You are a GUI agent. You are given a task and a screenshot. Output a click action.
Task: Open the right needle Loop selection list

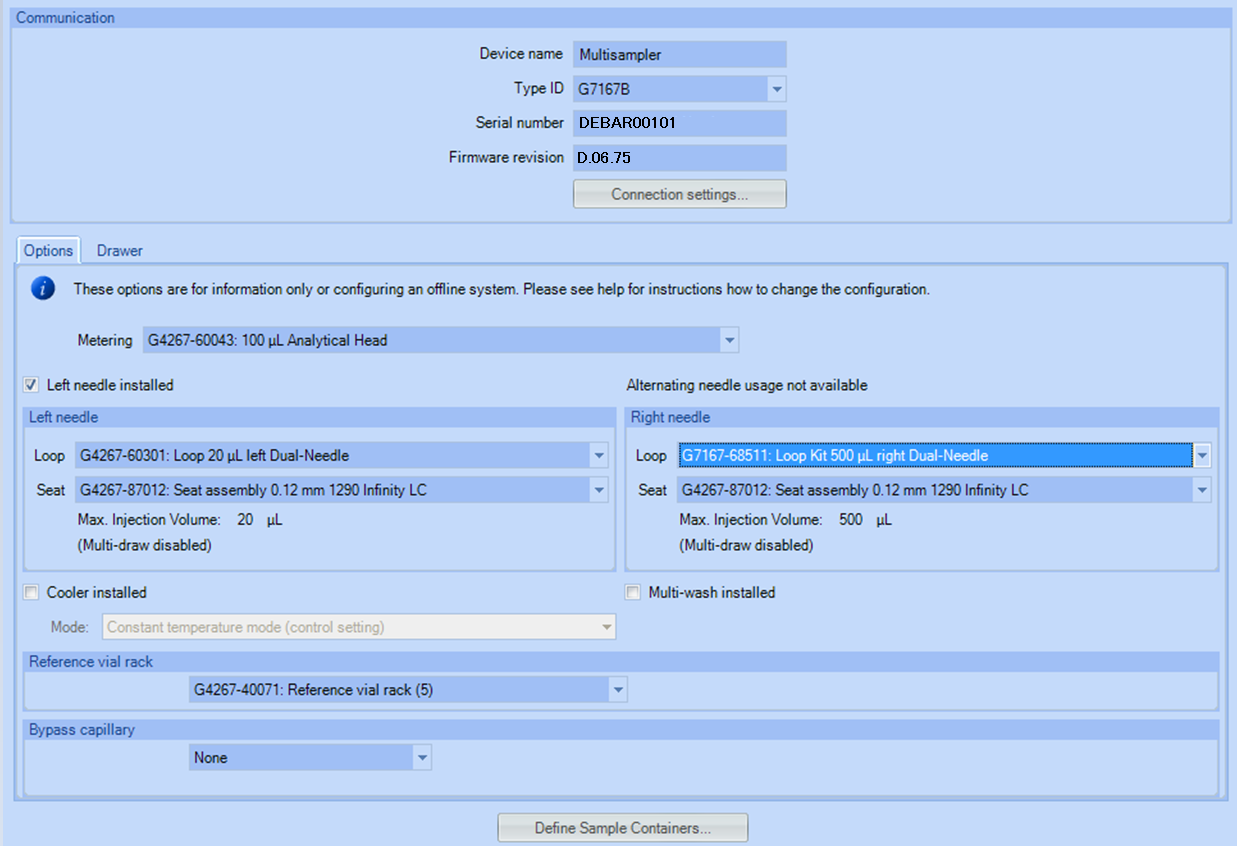[x=1201, y=455]
